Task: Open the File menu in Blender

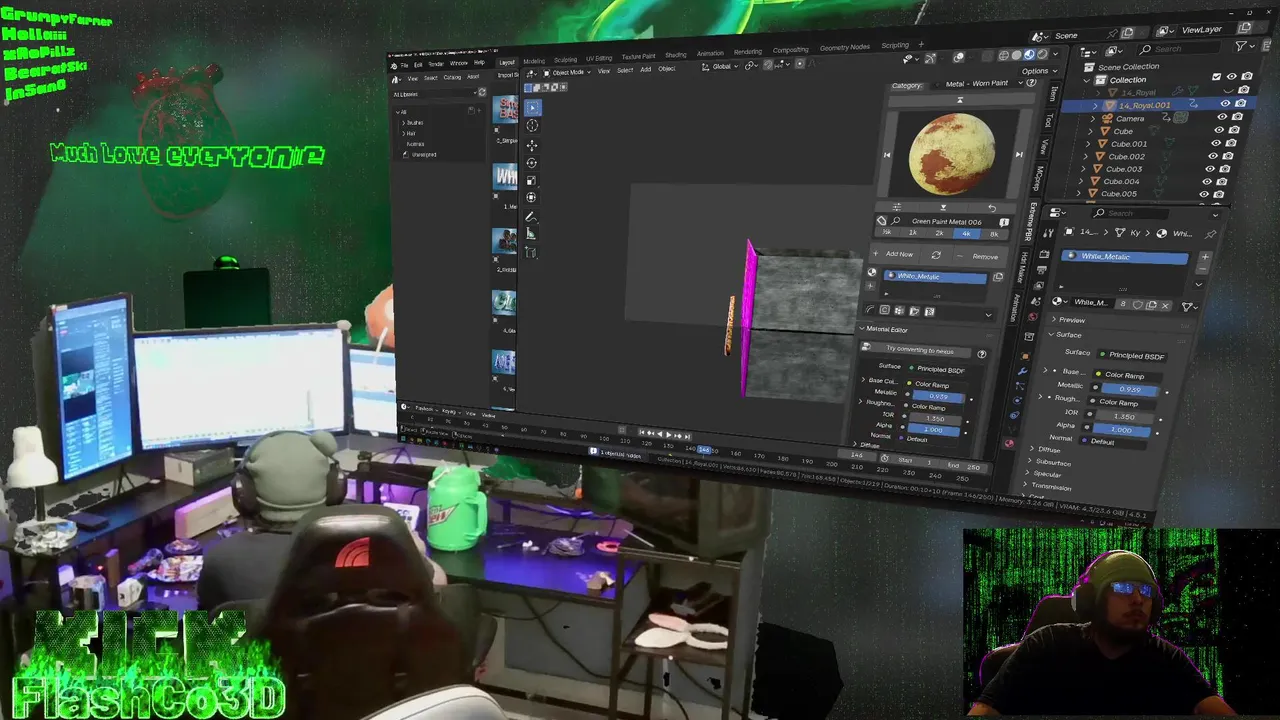Action: coord(405,65)
